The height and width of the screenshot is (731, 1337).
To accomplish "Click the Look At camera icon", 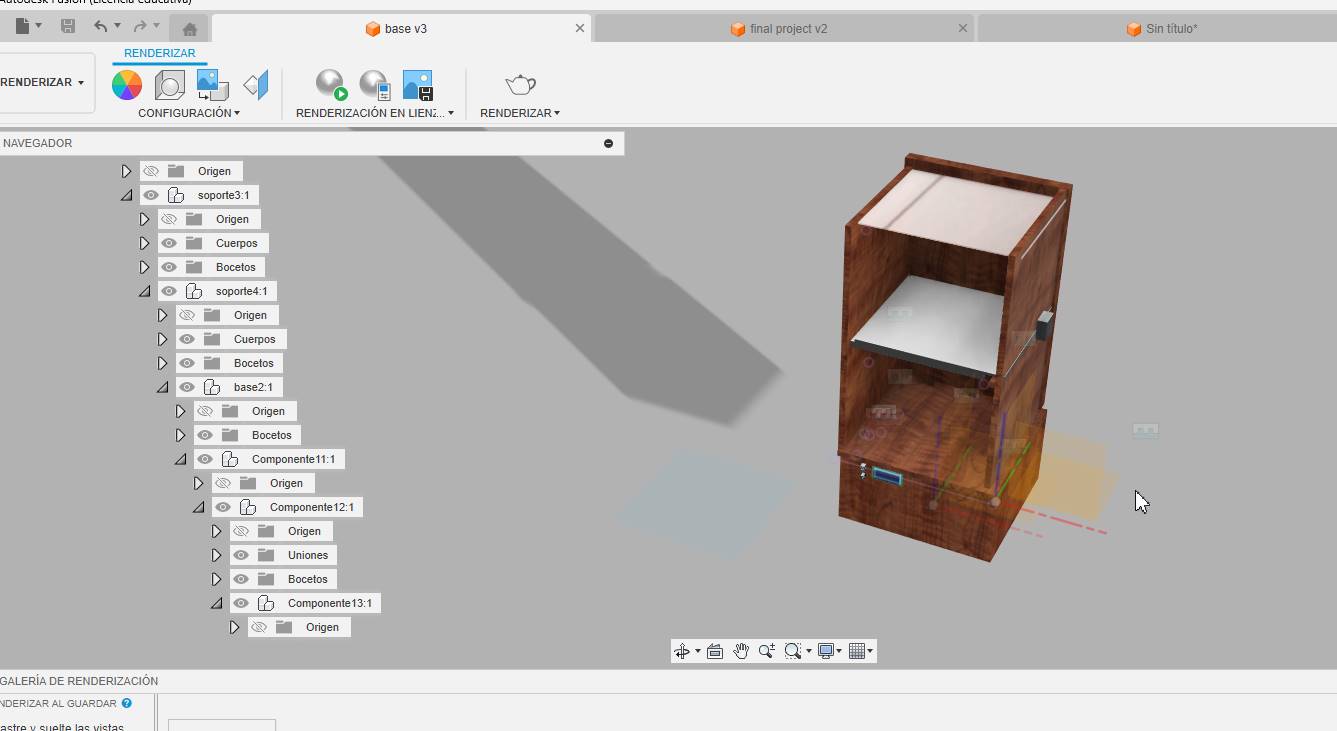I will coord(714,651).
